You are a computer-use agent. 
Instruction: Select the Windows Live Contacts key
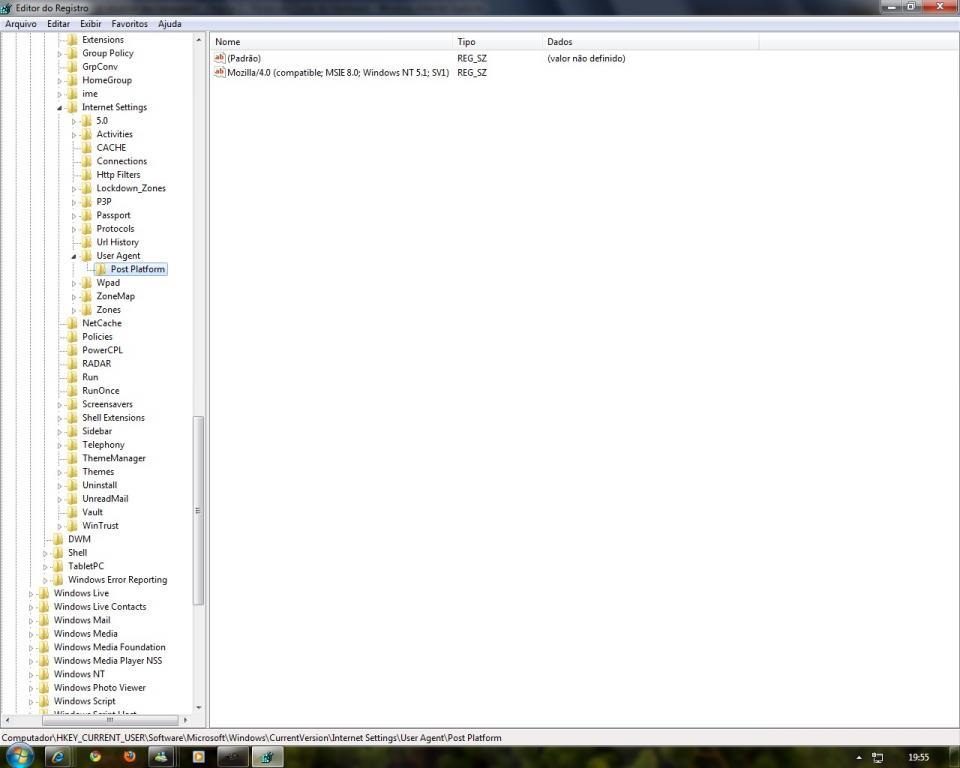click(100, 607)
